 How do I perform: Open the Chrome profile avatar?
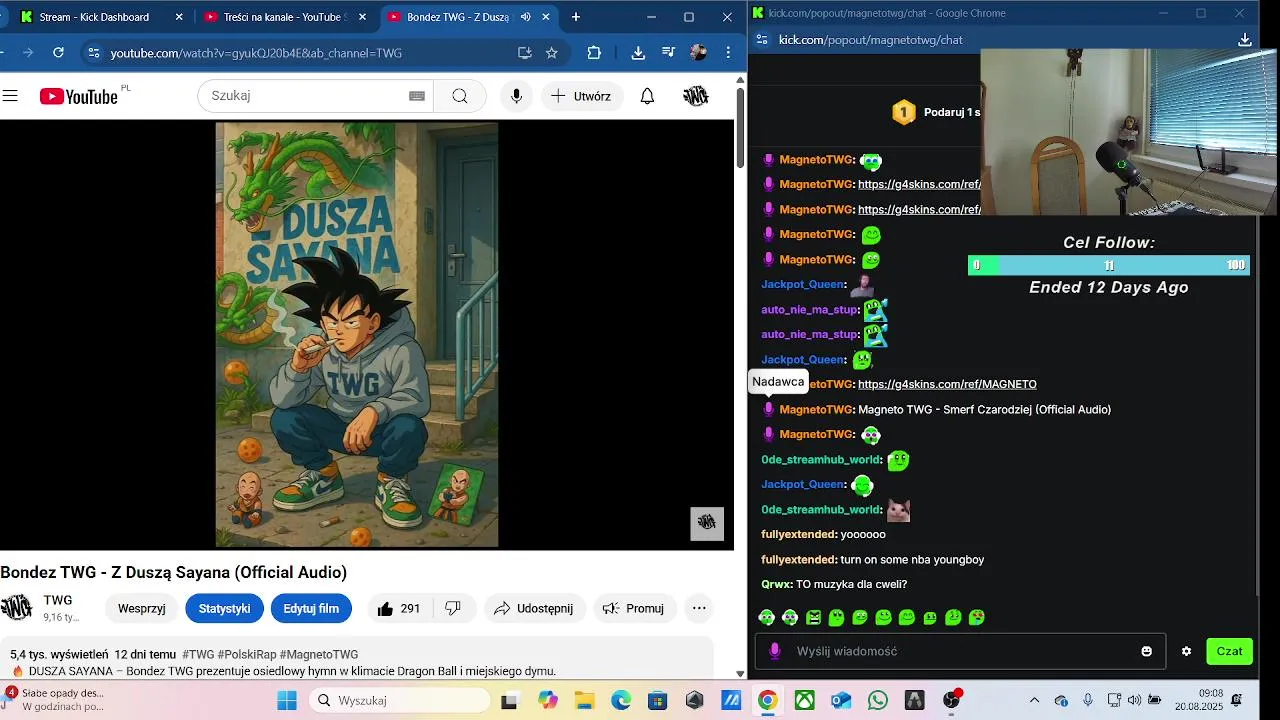point(699,53)
